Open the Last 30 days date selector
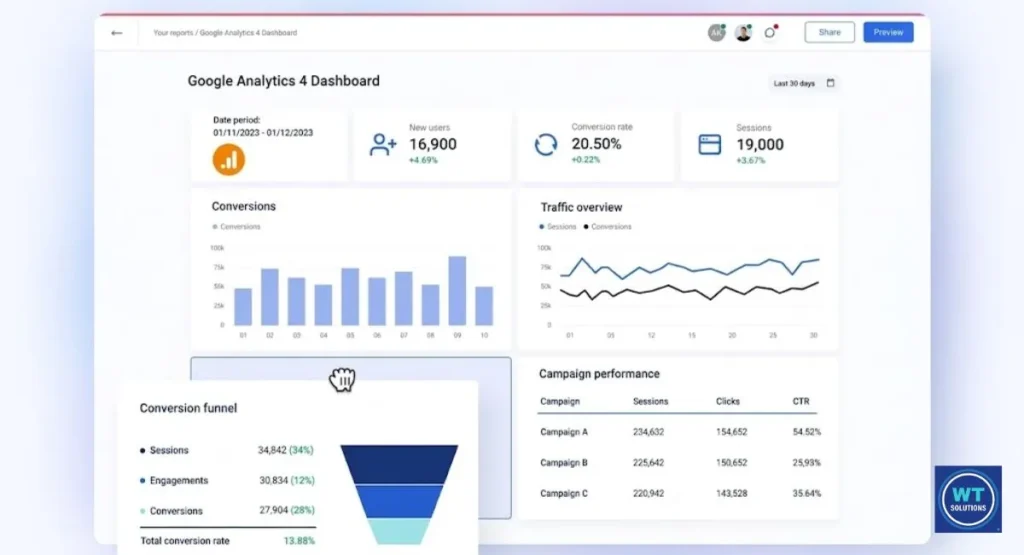This screenshot has height=555, width=1024. 804,83
